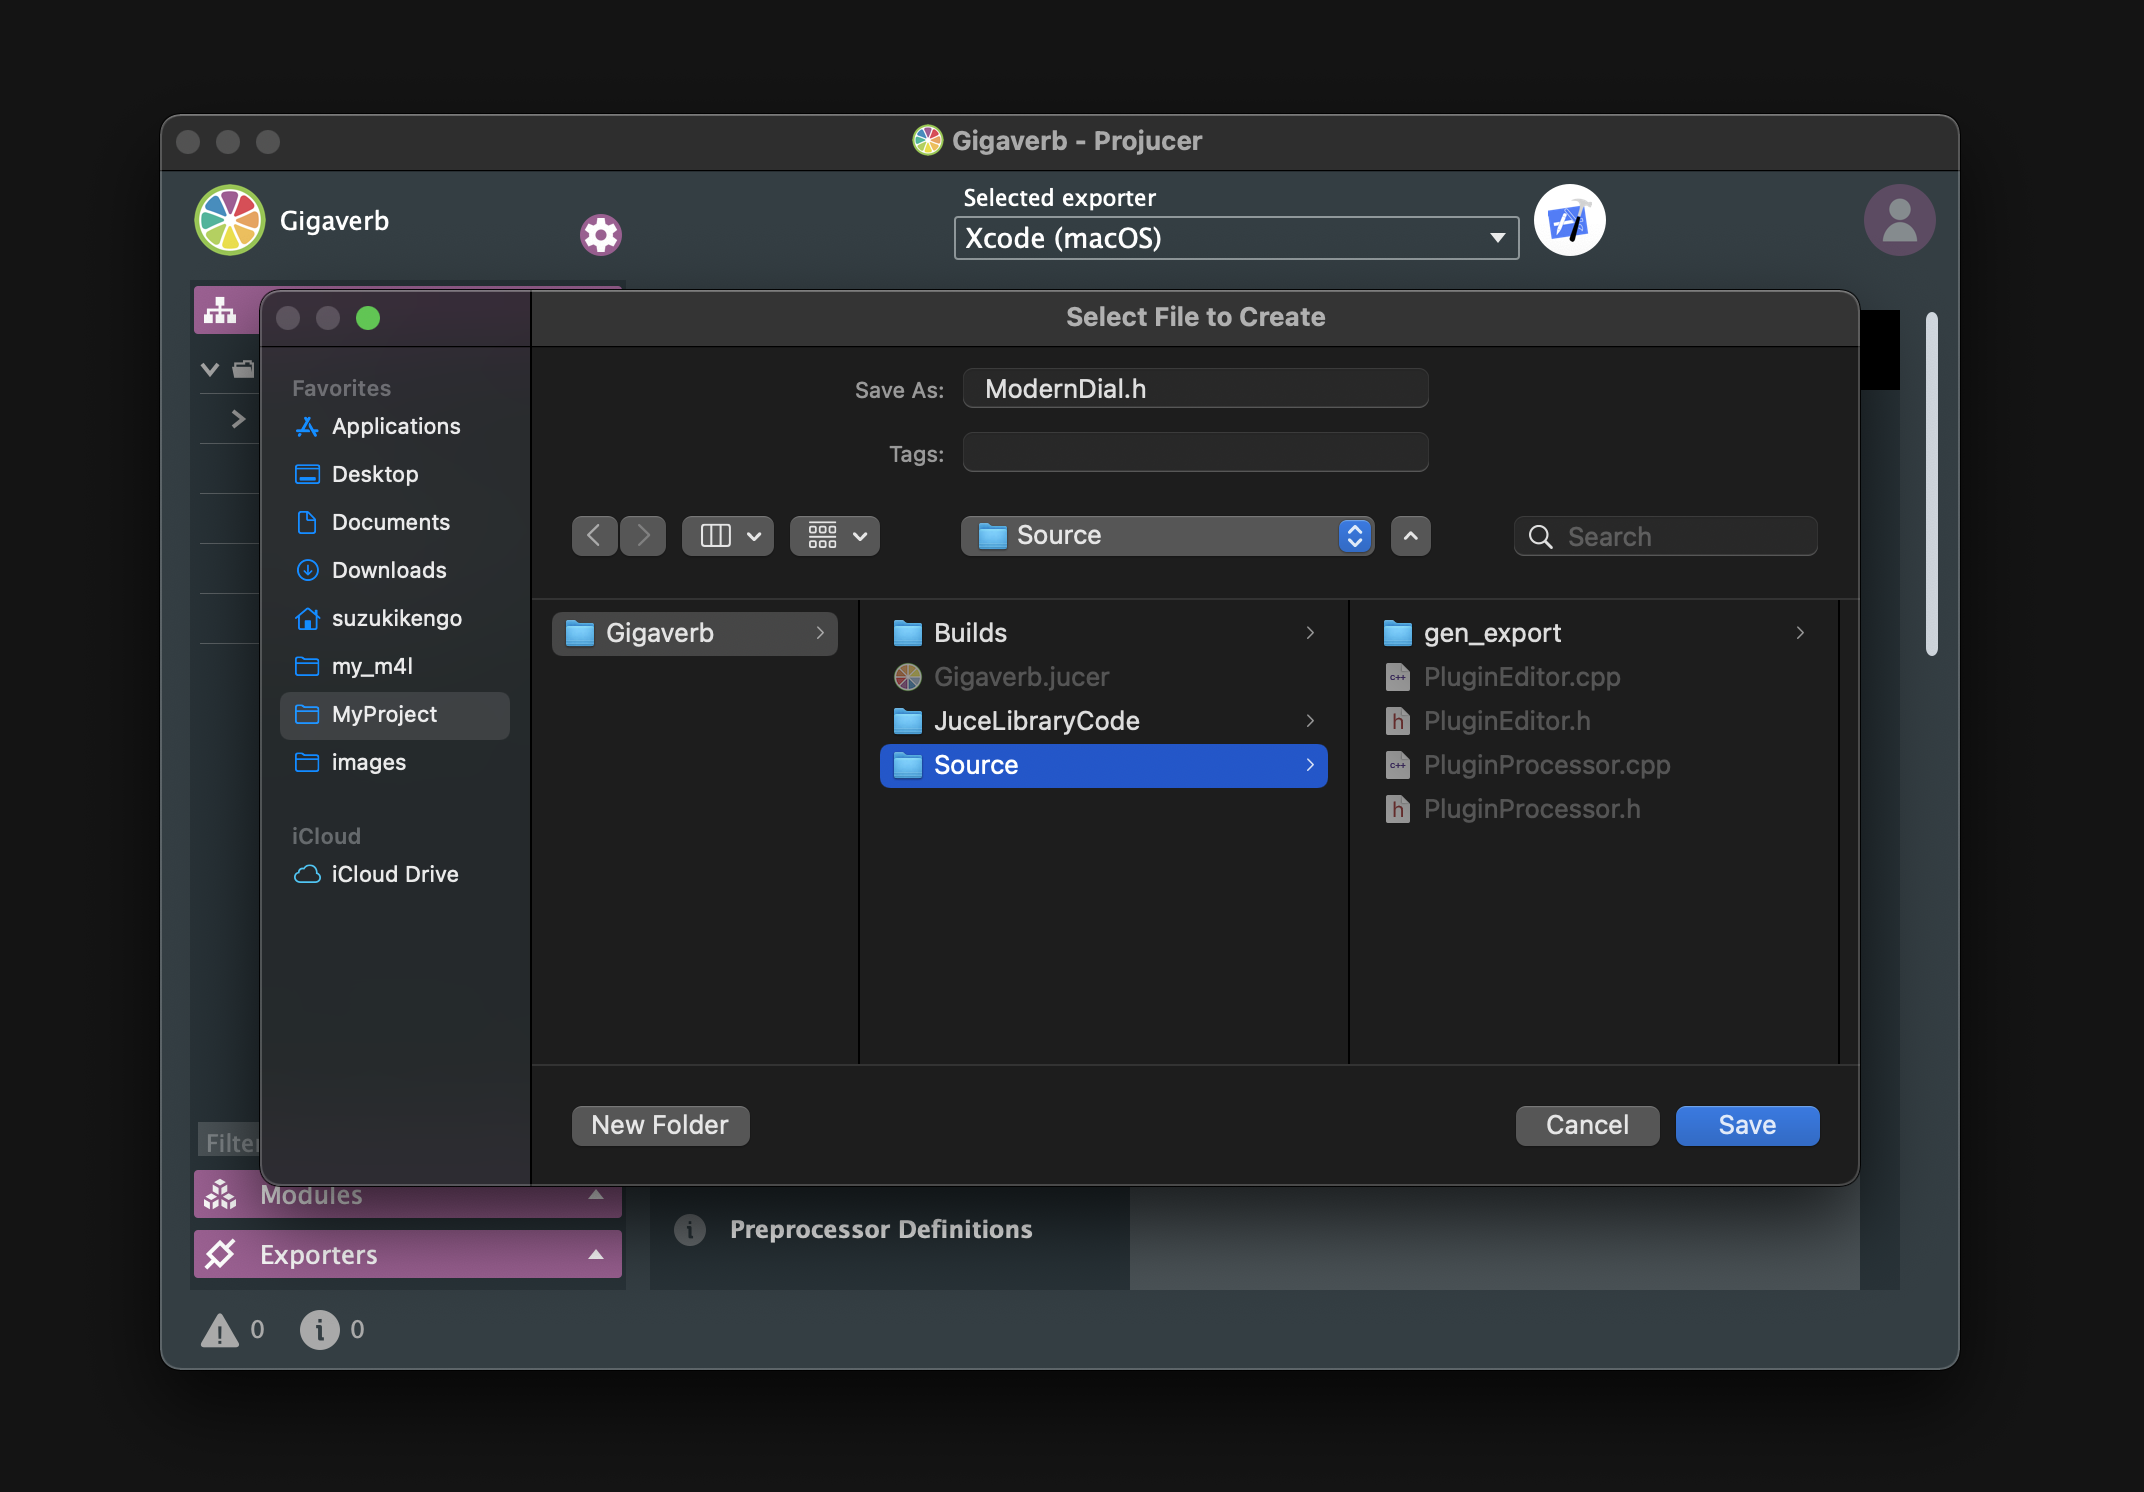Select Documents in Favorites sidebar
Viewport: 2144px width, 1492px height.
pos(395,522)
